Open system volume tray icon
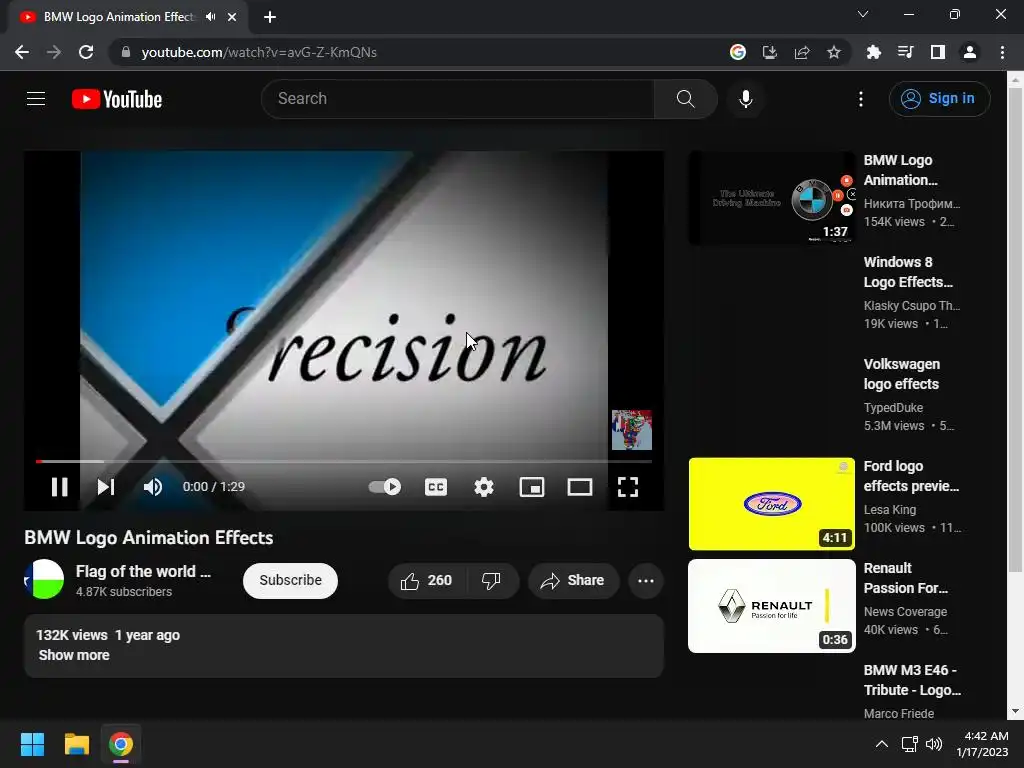The image size is (1024, 768). click(x=934, y=744)
